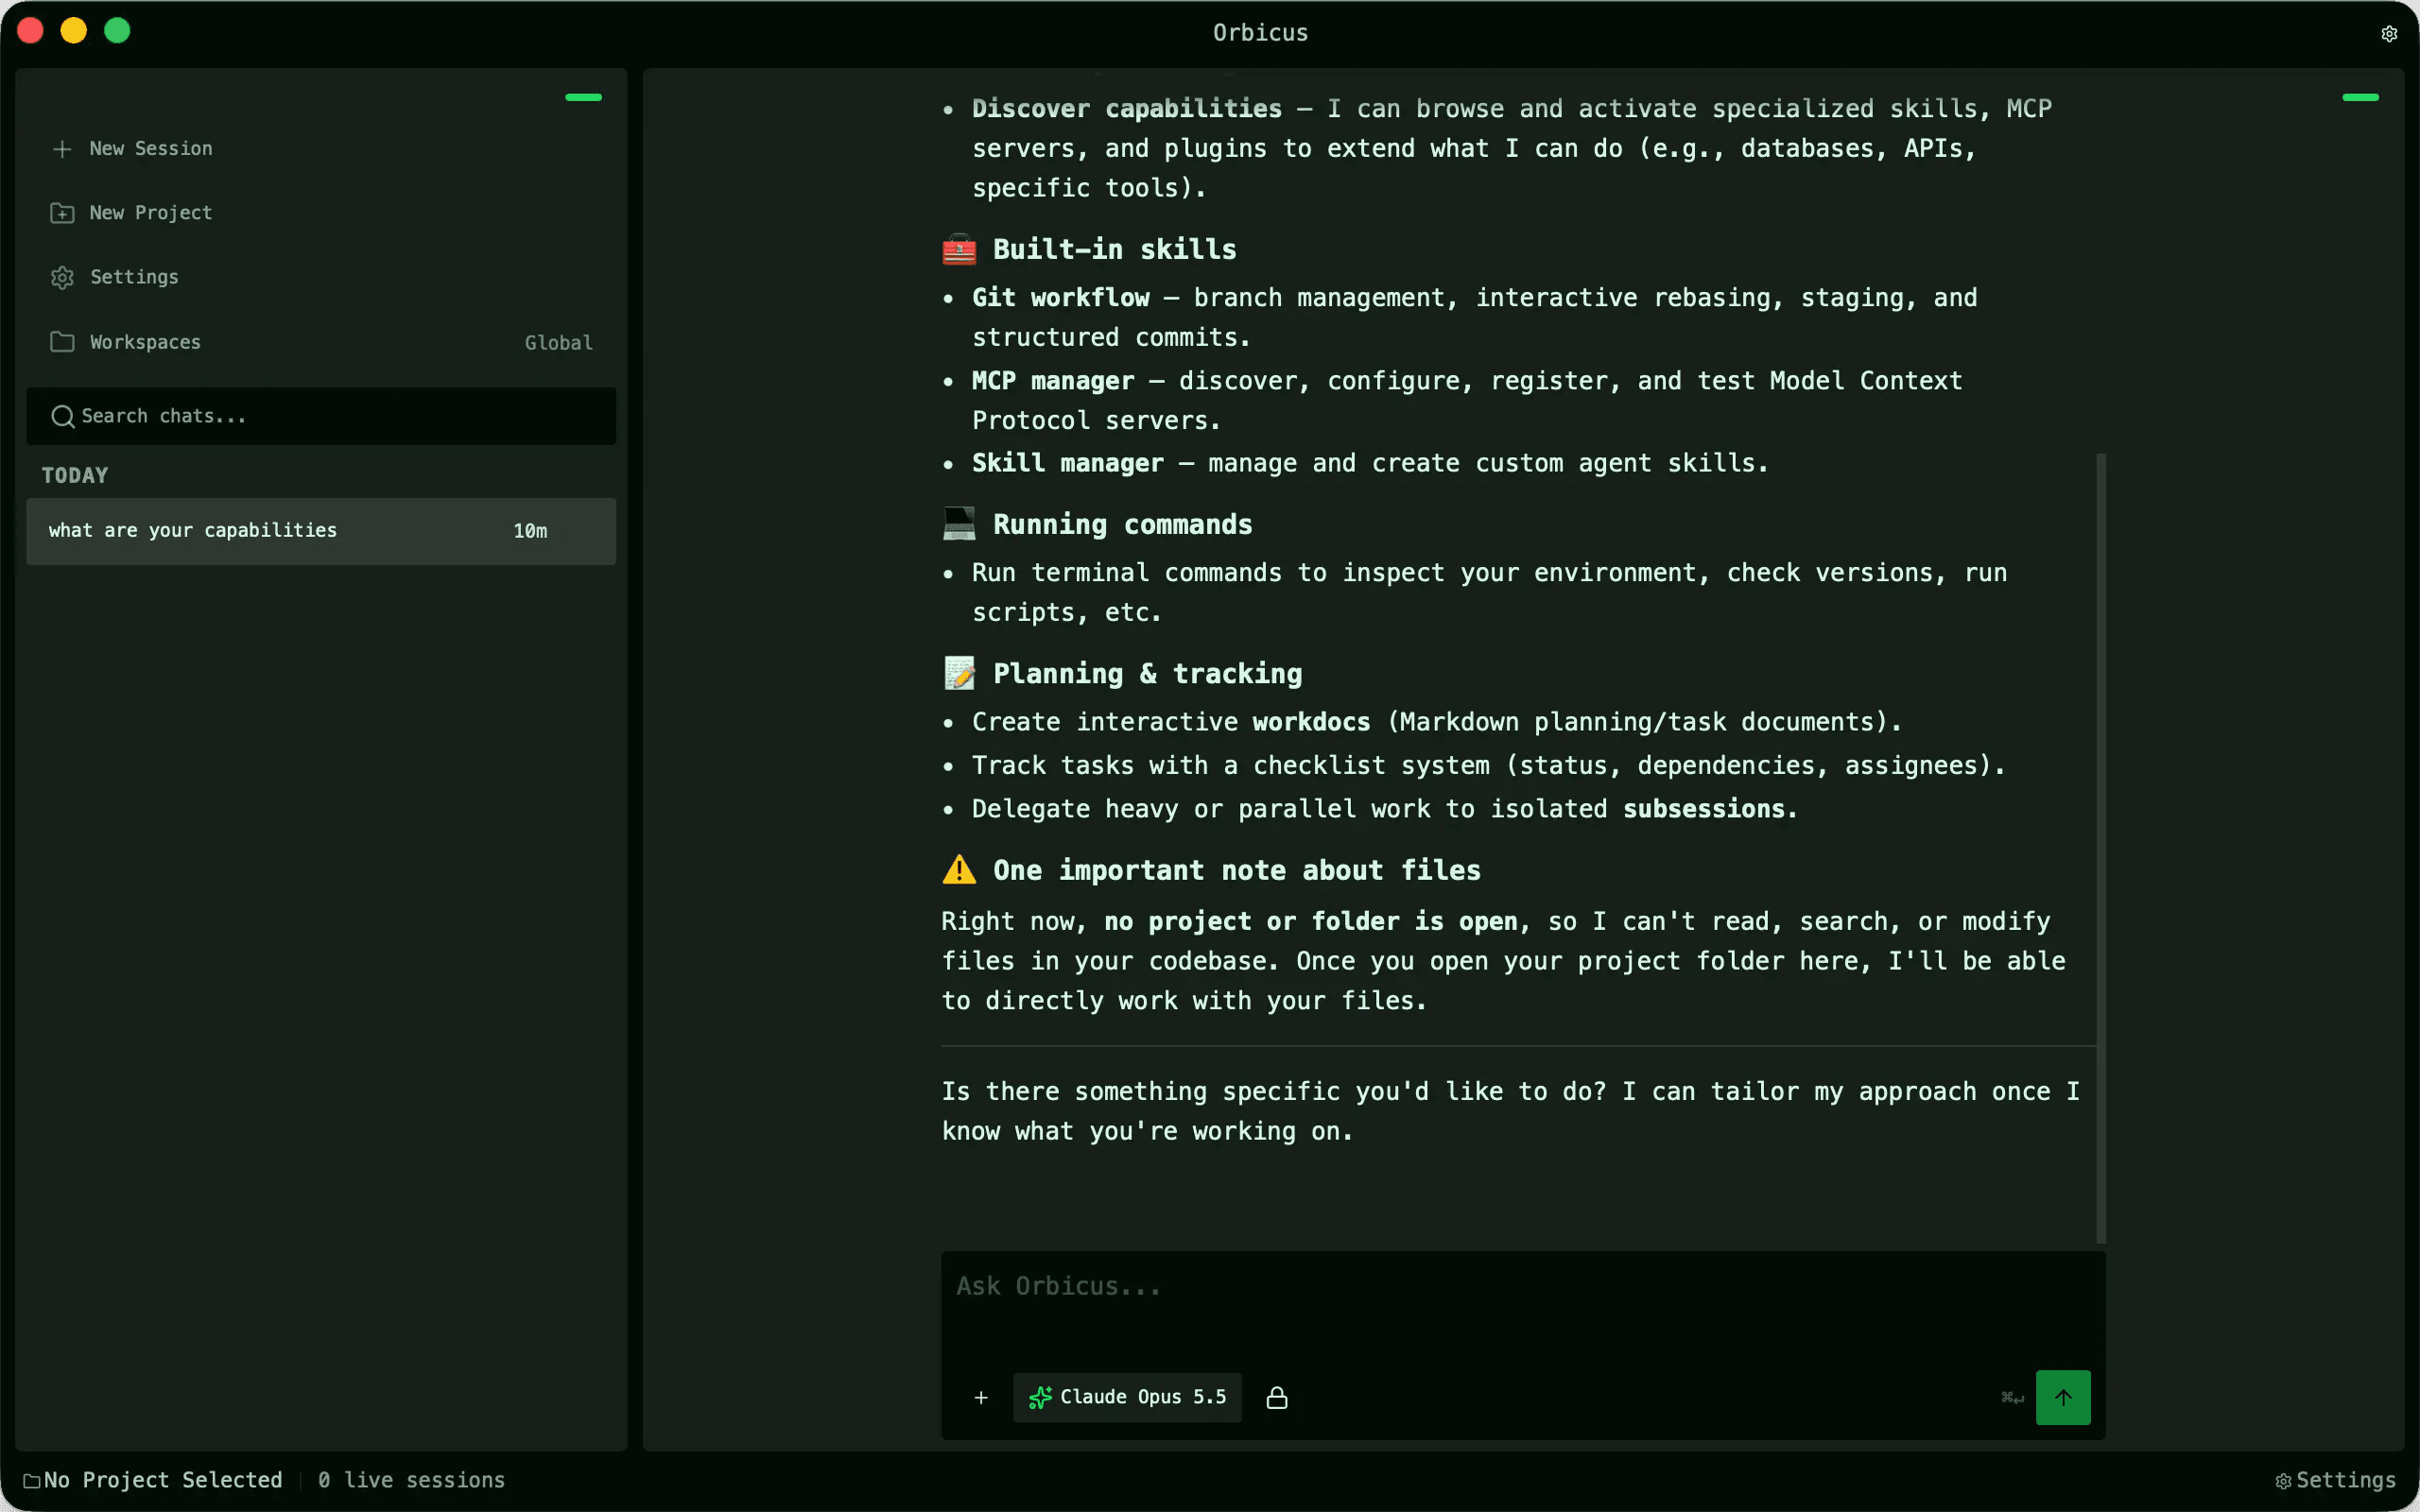Image resolution: width=2420 pixels, height=1512 pixels.
Task: Click the Search chats field
Action: [x=321, y=416]
